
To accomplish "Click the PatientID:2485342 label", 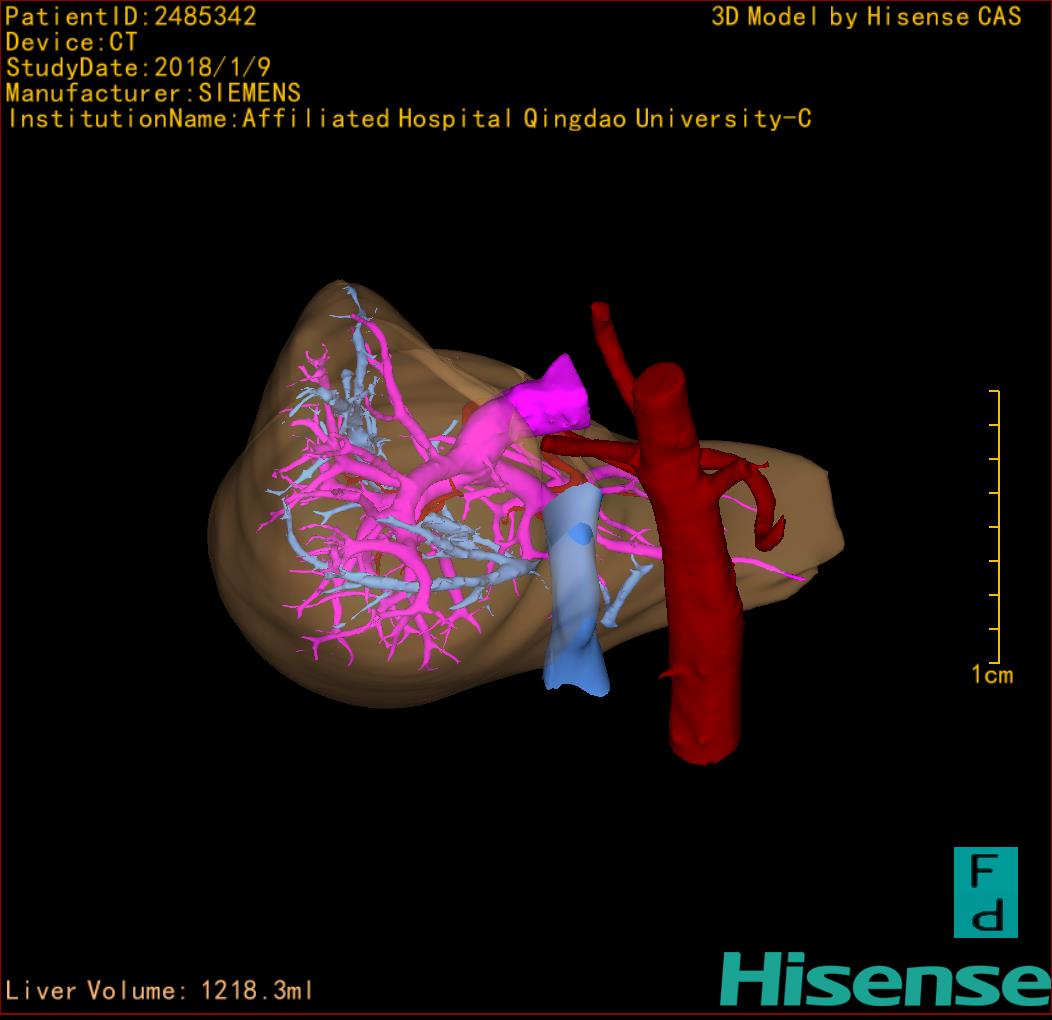I will [x=131, y=16].
